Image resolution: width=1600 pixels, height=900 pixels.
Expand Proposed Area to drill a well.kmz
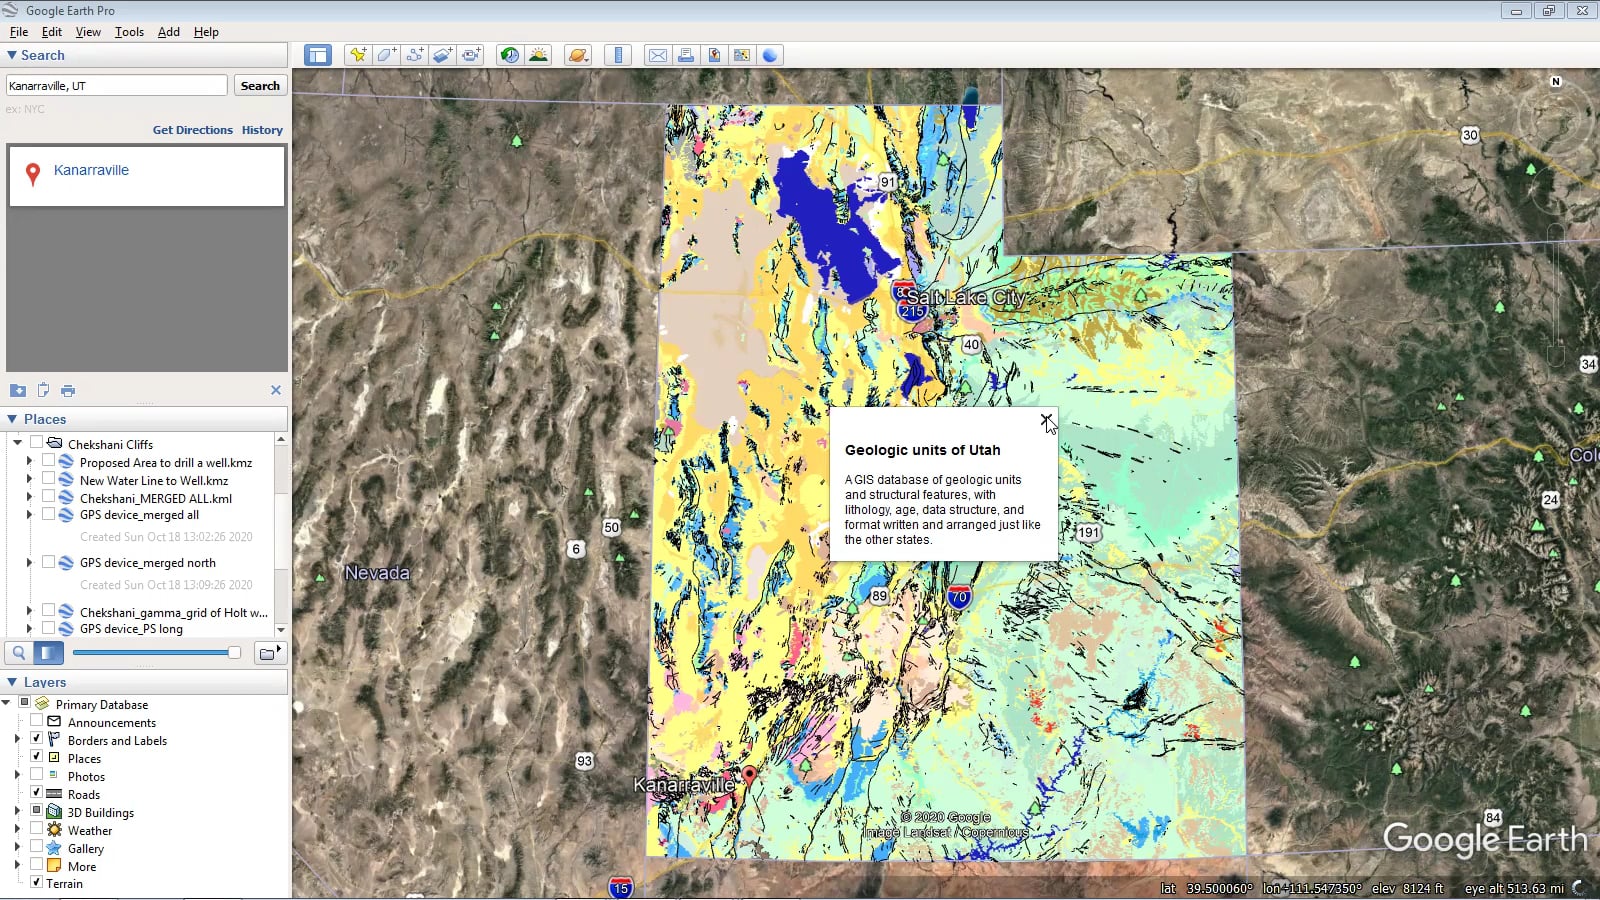[29, 461]
